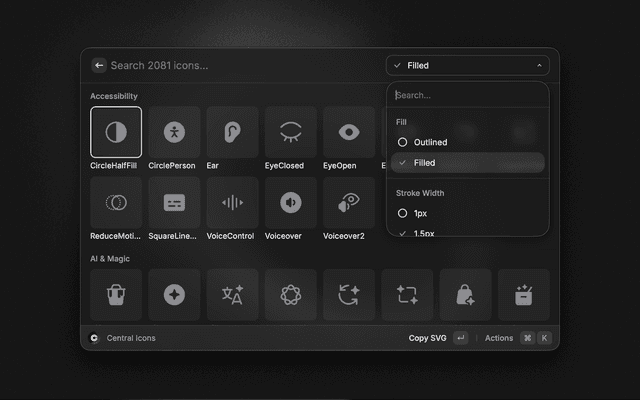Open the Actions menu

coord(499,338)
